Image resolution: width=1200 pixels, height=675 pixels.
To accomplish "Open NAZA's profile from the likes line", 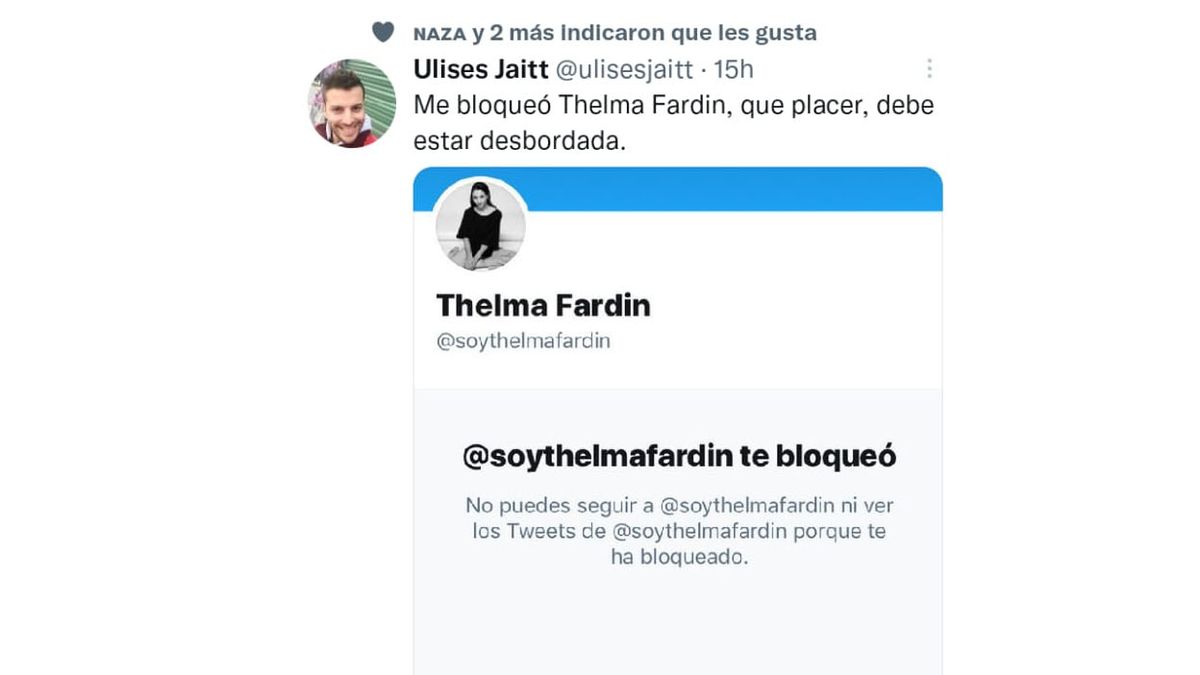I will (x=439, y=33).
